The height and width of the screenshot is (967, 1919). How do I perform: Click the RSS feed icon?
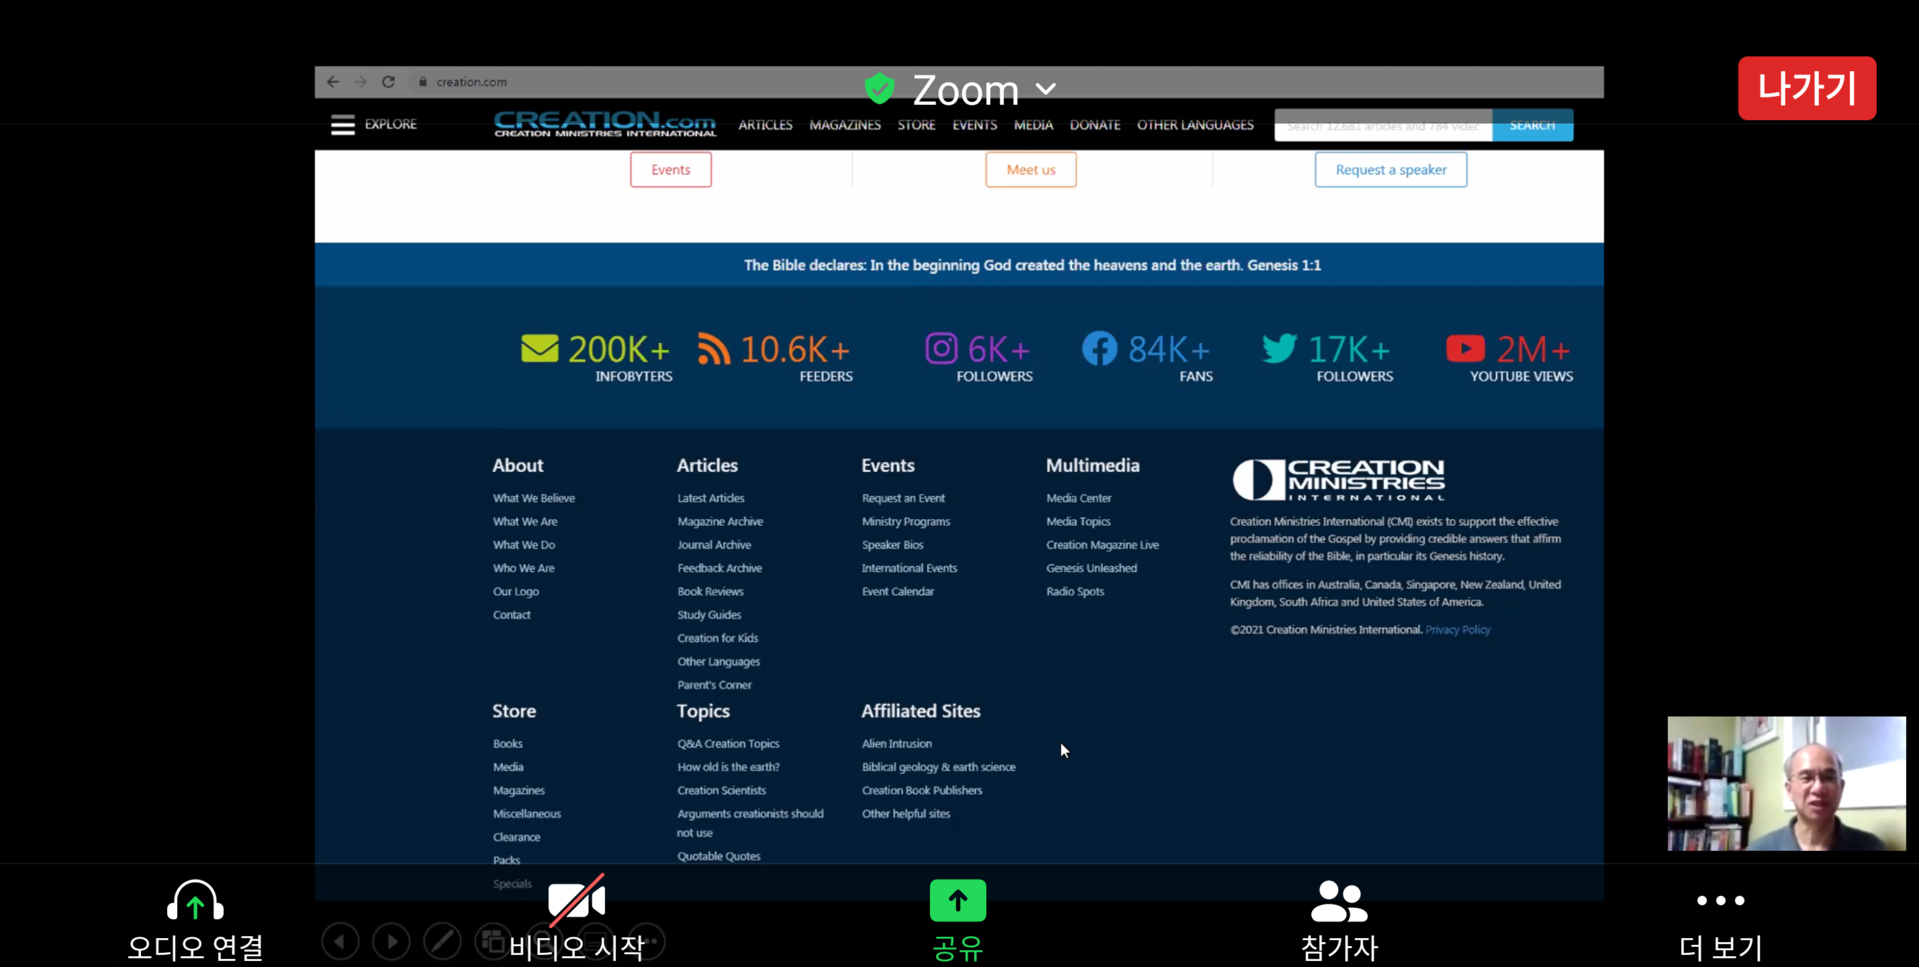tap(714, 349)
